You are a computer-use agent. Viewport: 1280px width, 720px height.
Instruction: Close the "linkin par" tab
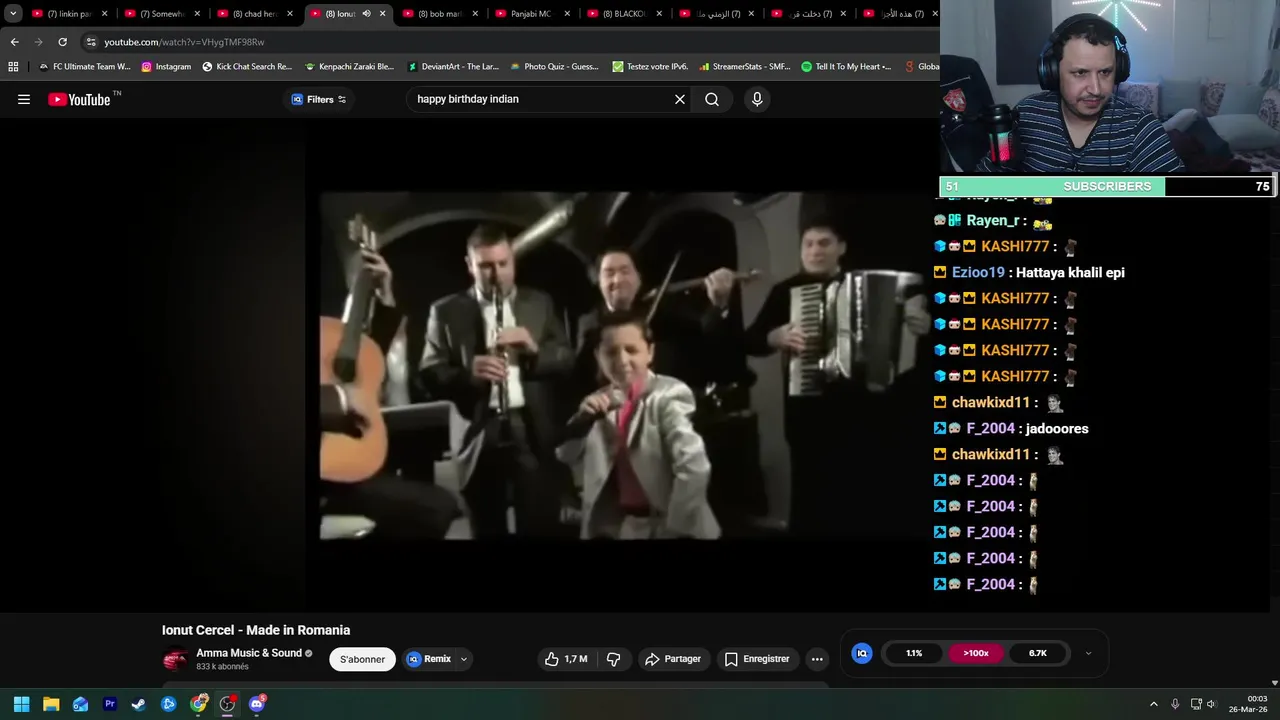click(104, 14)
